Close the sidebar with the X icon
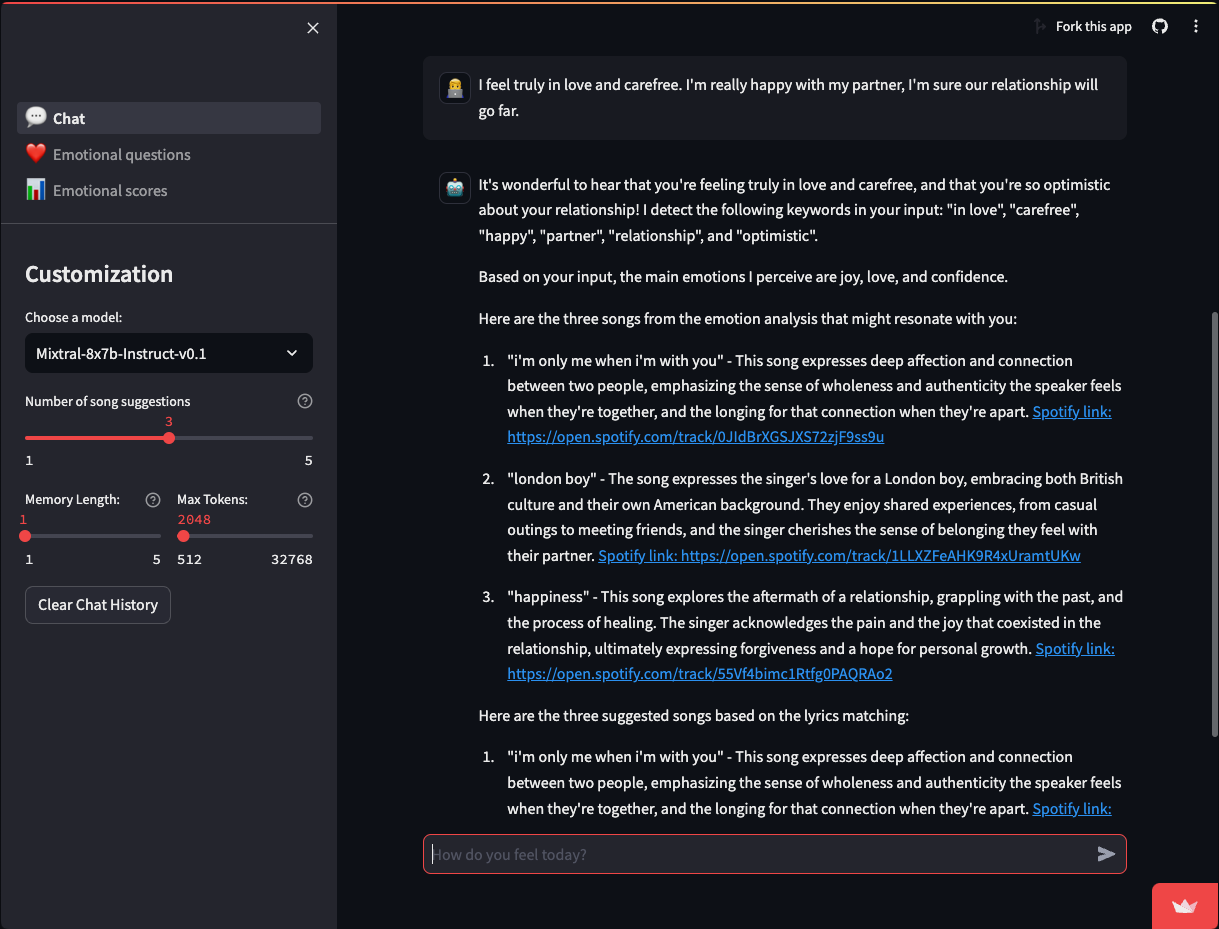The image size is (1219, 929). pos(313,28)
